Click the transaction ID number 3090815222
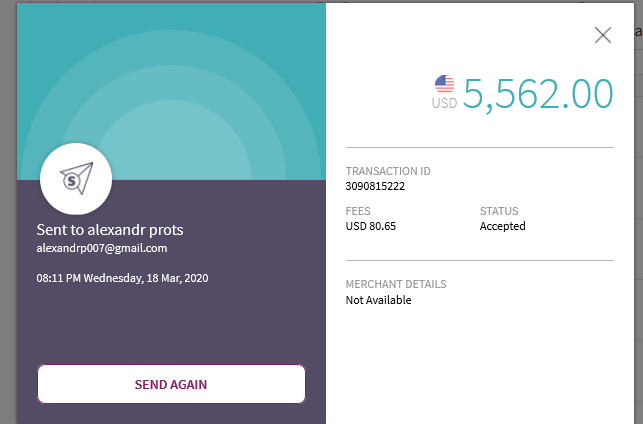This screenshot has width=643, height=424. point(375,186)
